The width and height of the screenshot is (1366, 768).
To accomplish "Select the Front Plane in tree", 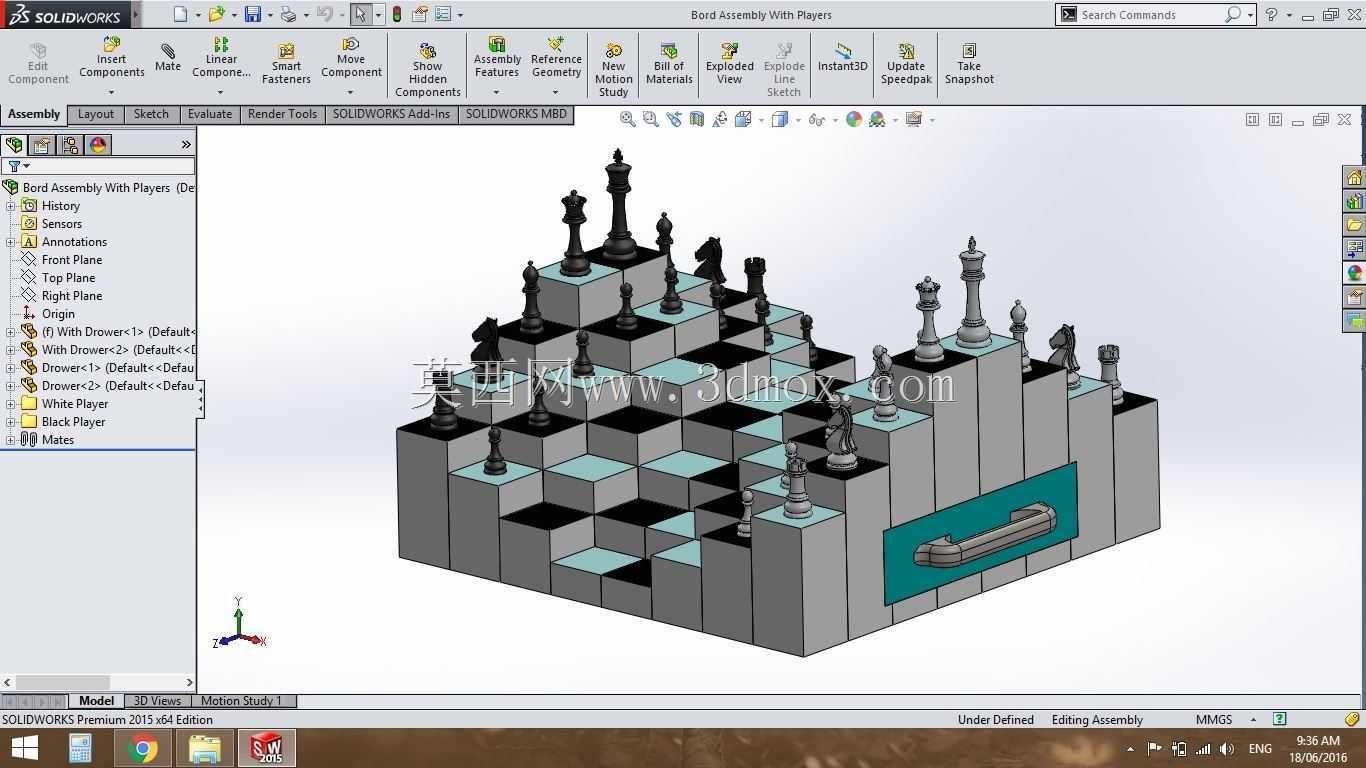I will [x=72, y=260].
